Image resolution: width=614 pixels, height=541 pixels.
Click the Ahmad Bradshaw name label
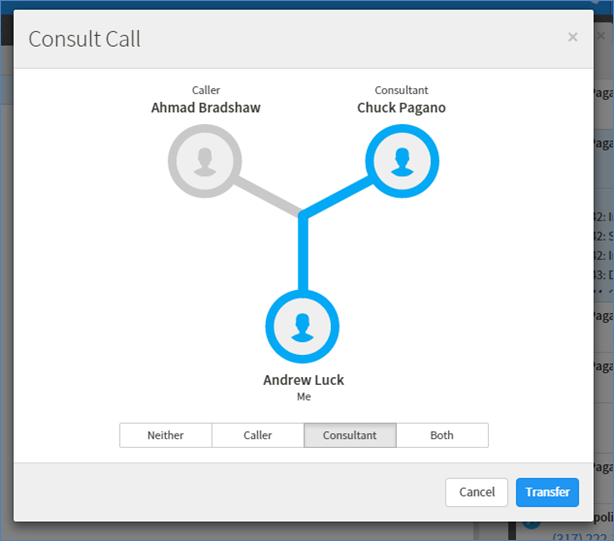(x=205, y=108)
